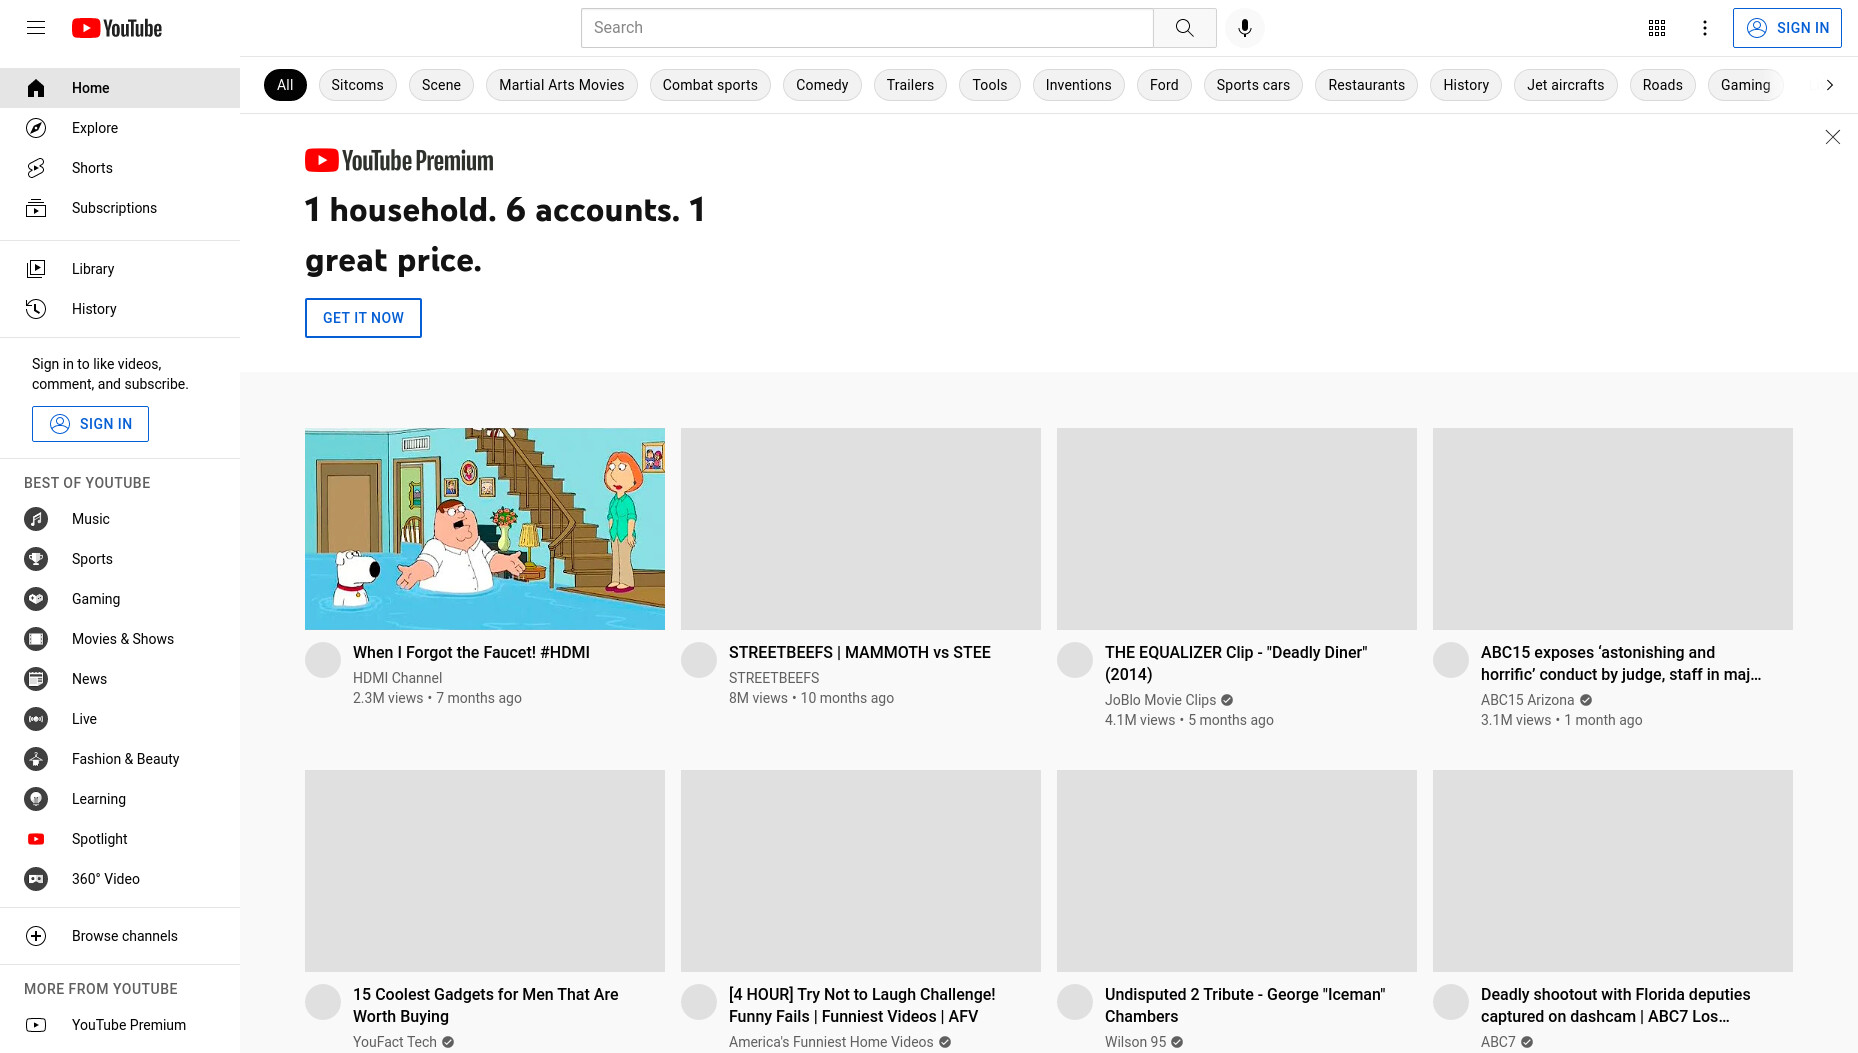
Task: Open the Library icon
Action: (x=36, y=269)
